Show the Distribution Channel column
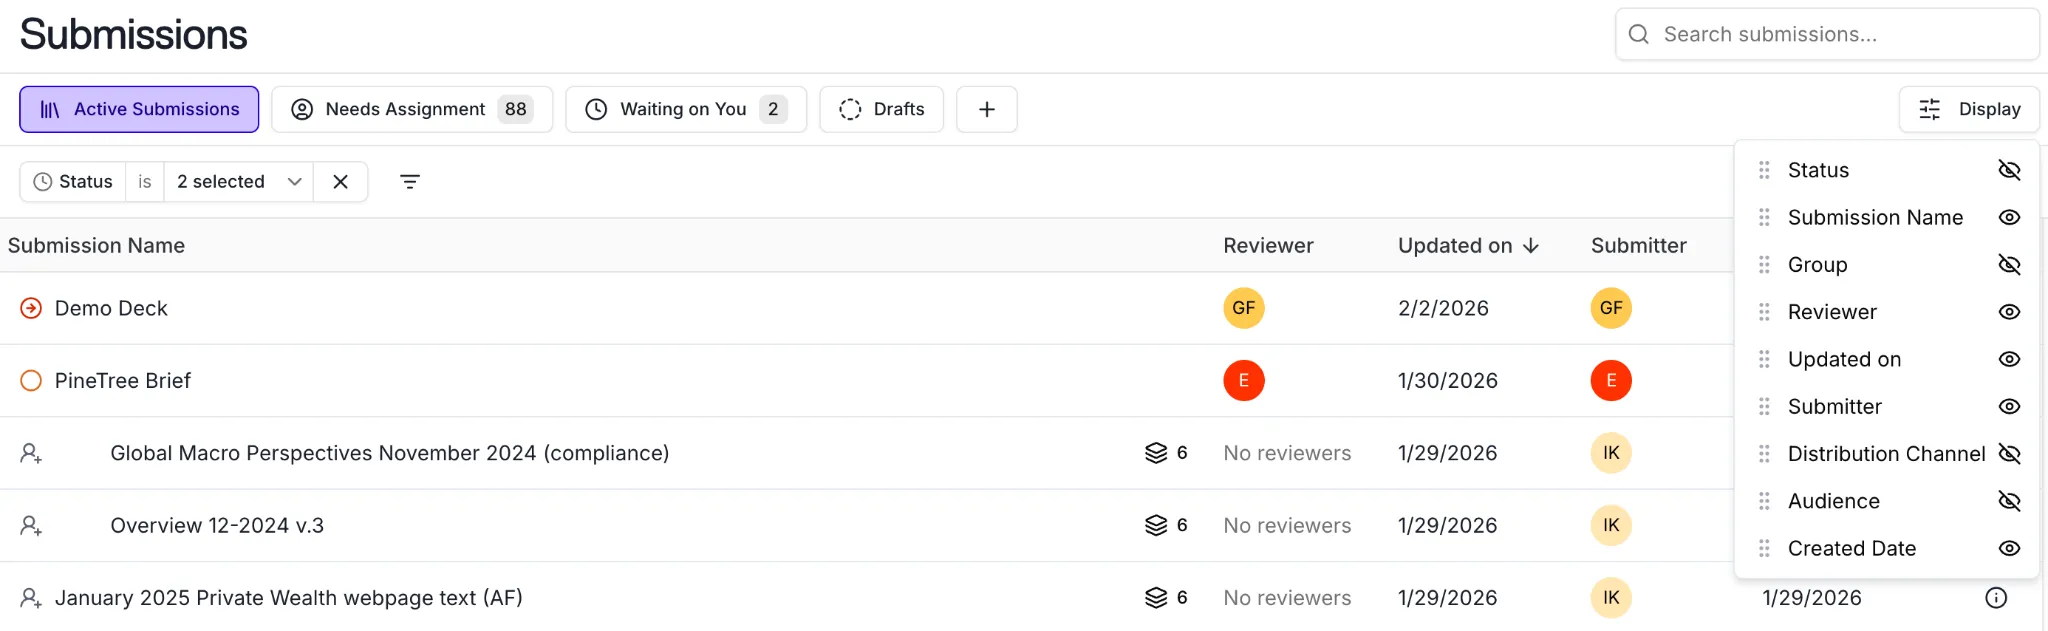The height and width of the screenshot is (631, 2048). click(2009, 454)
